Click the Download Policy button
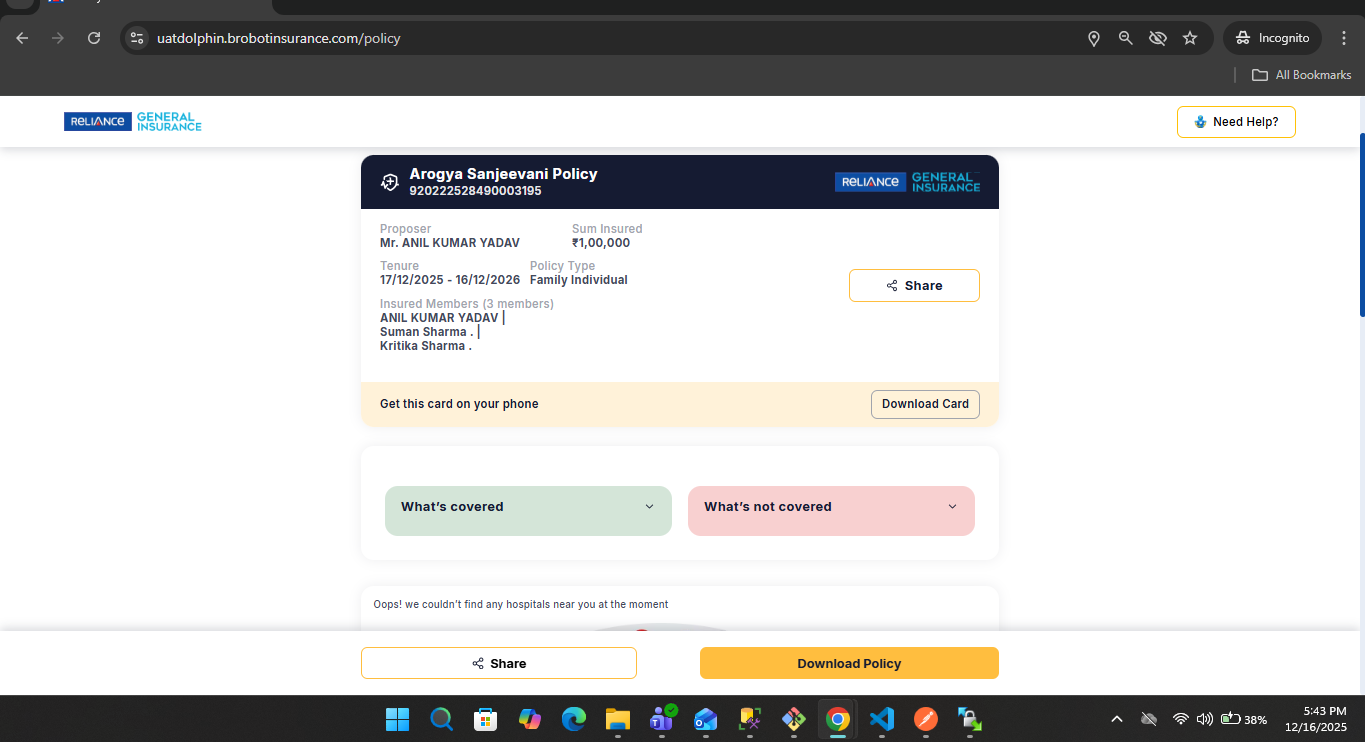The width and height of the screenshot is (1365, 742). coord(849,663)
